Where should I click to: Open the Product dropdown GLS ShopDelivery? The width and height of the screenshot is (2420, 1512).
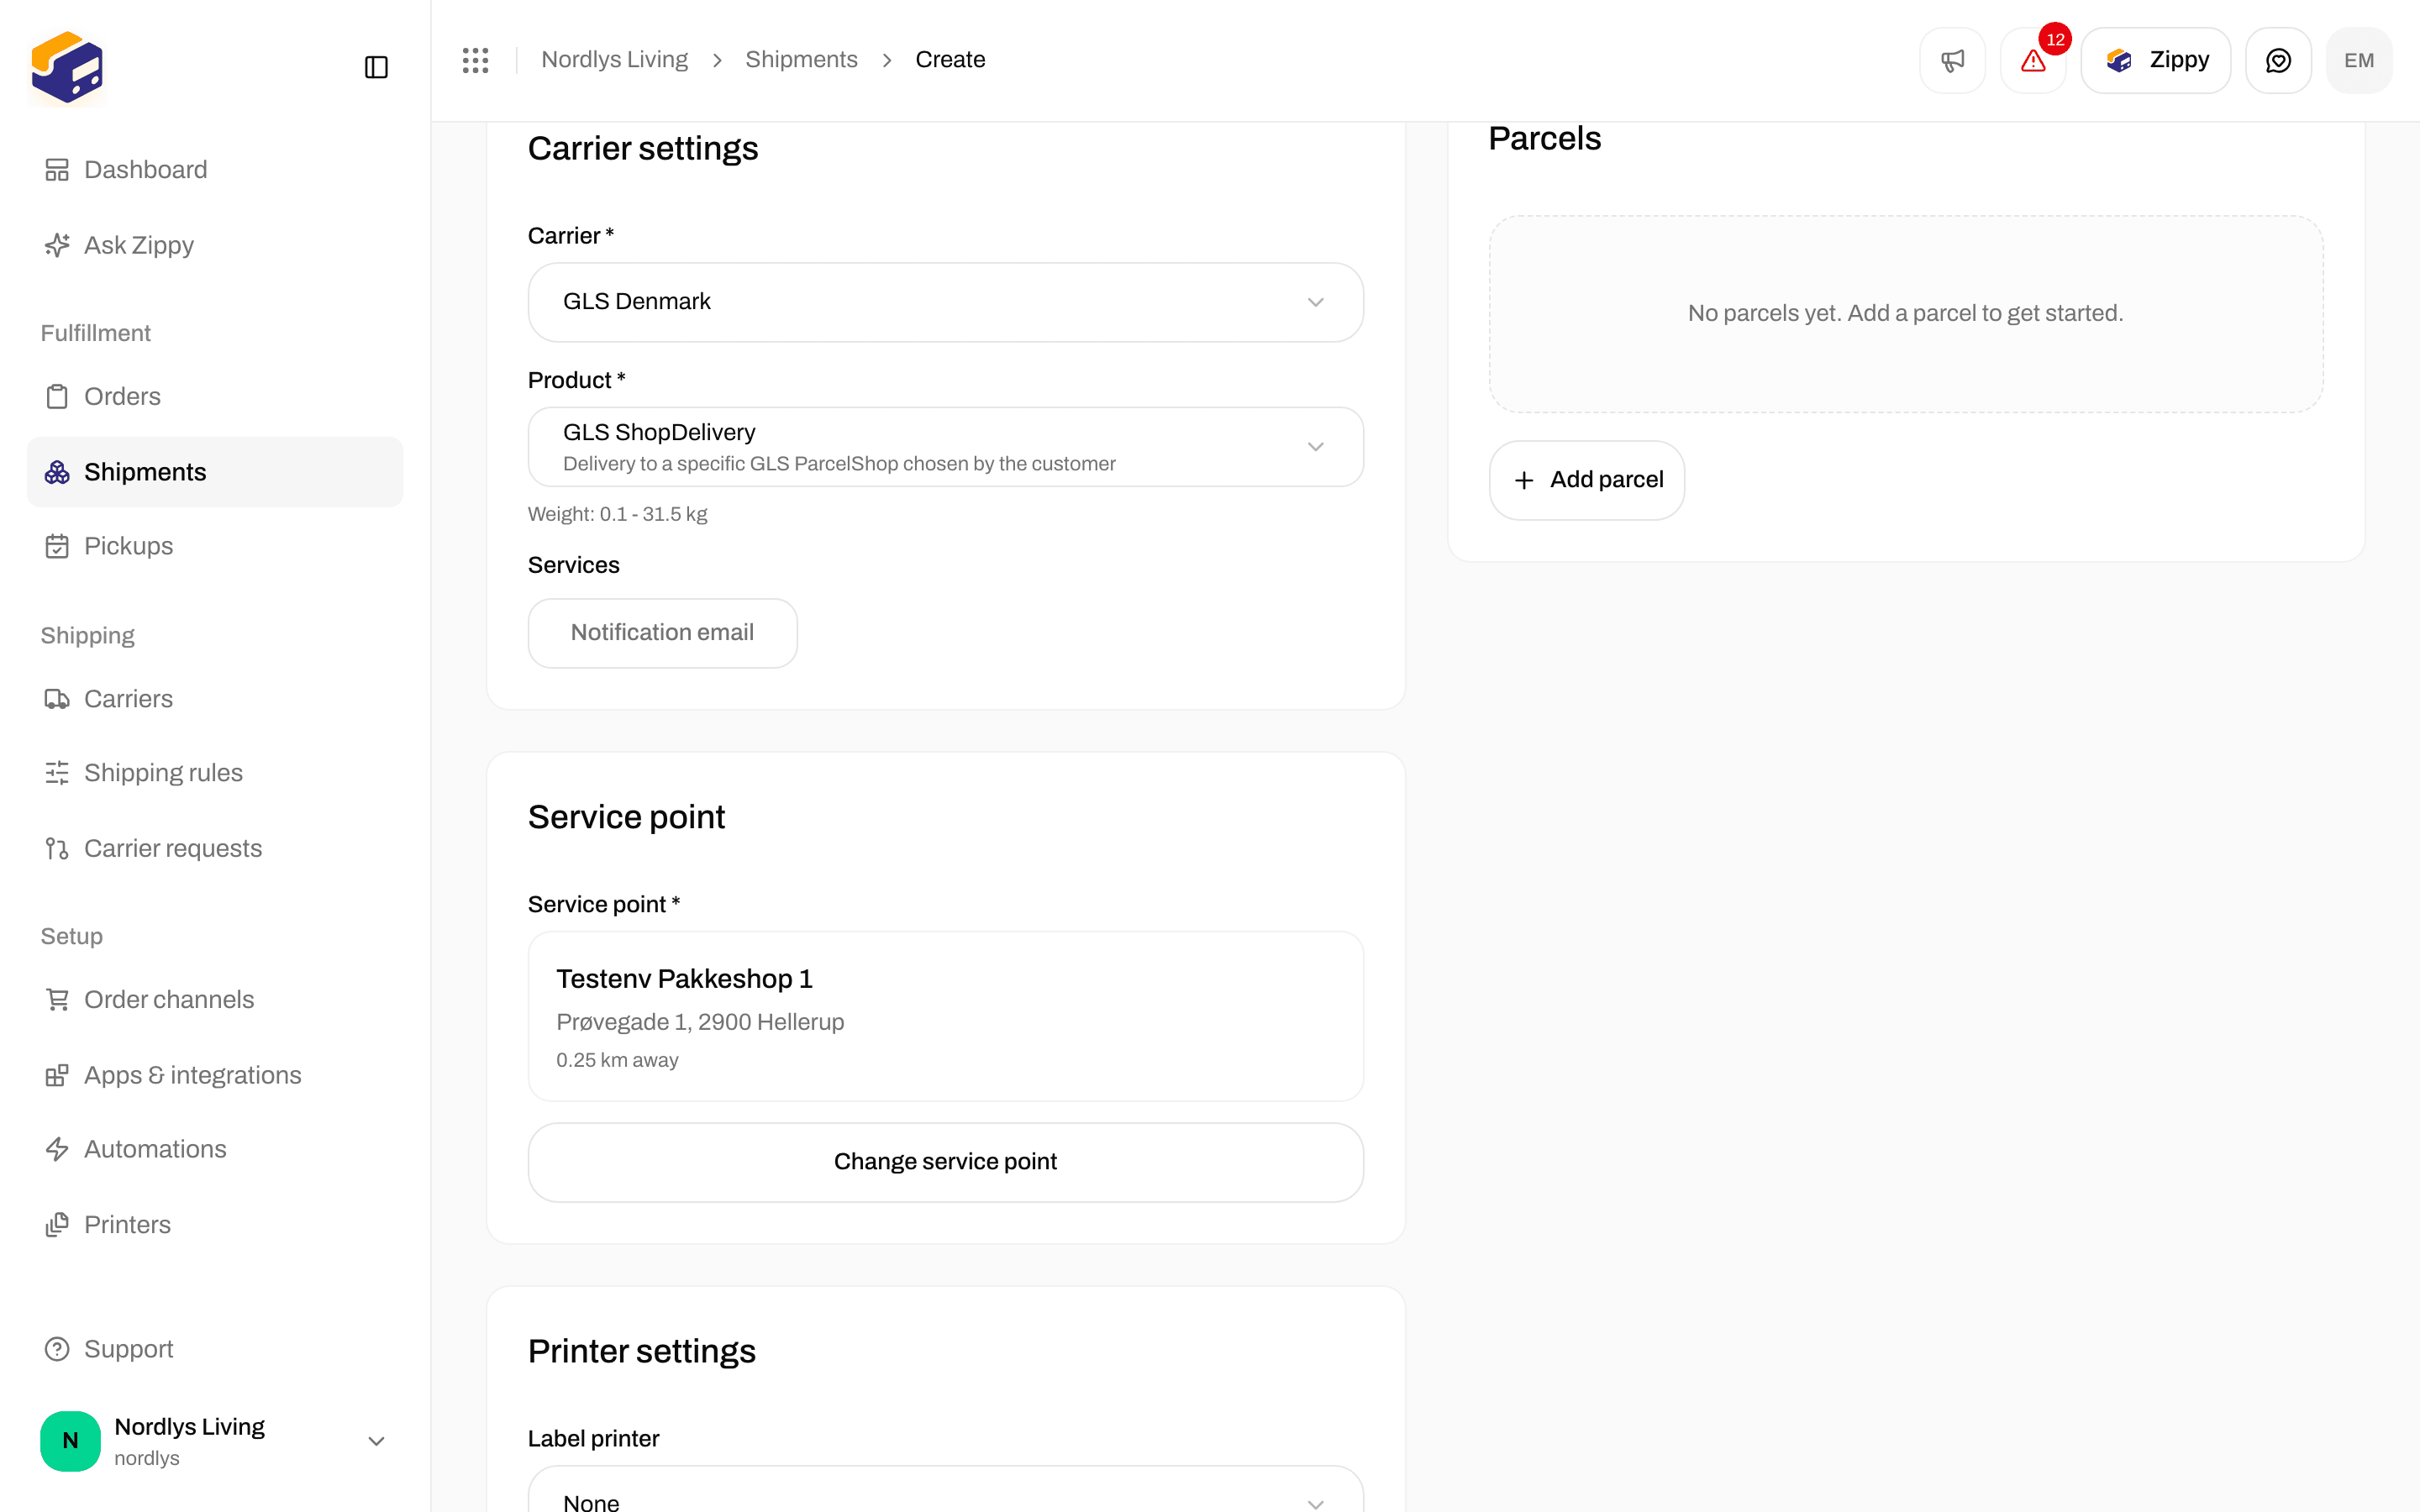pos(945,447)
